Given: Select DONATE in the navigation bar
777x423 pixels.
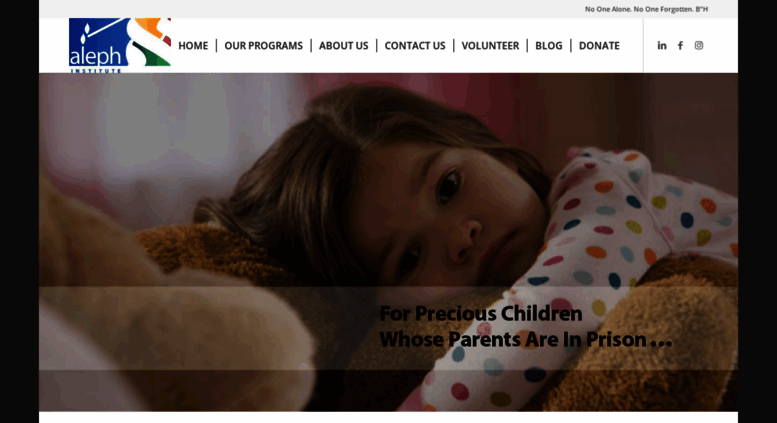Looking at the screenshot, I should point(599,46).
